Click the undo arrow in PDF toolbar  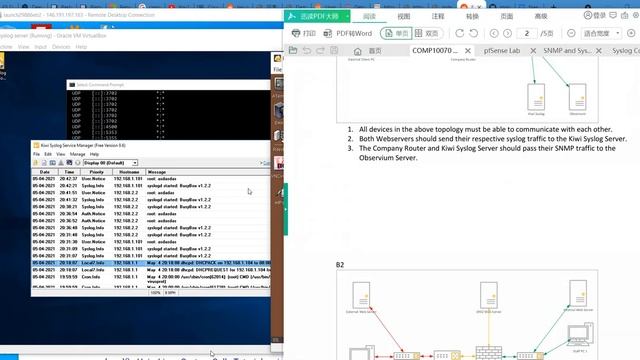pyautogui.click(x=307, y=50)
